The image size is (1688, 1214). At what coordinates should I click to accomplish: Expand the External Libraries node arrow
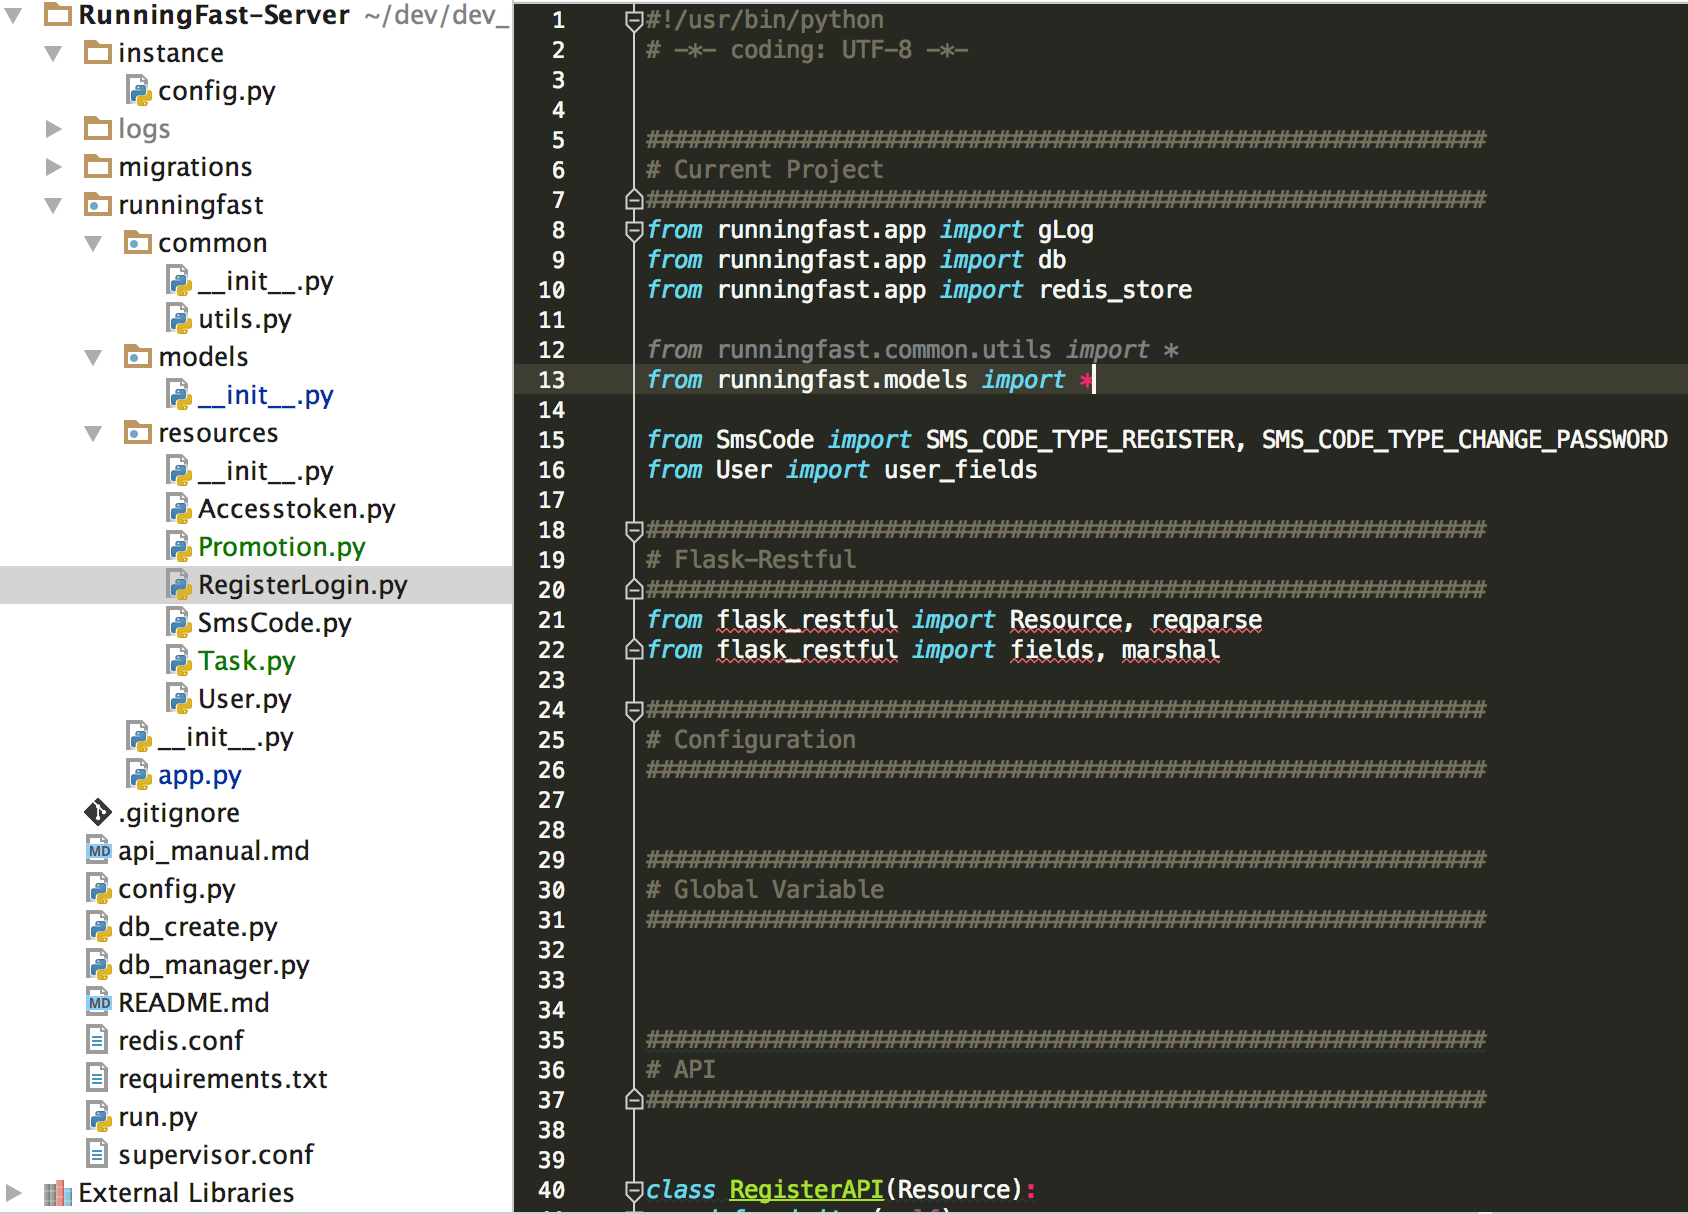tap(14, 1192)
